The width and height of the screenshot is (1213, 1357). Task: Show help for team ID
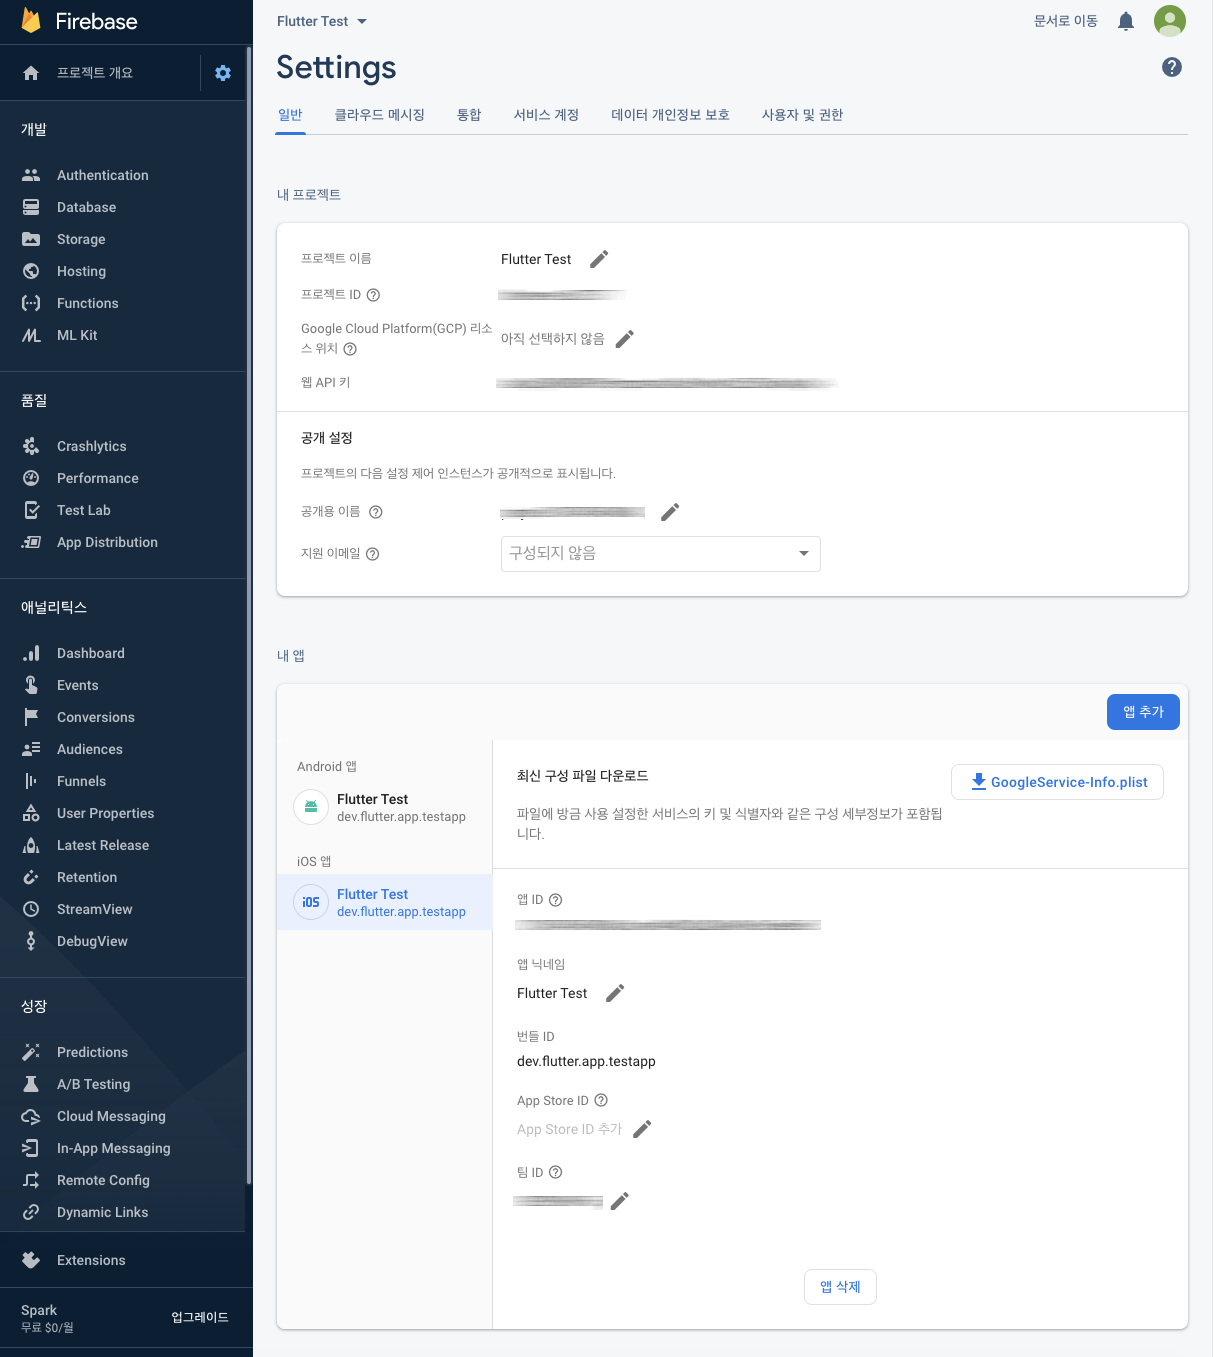[556, 1172]
